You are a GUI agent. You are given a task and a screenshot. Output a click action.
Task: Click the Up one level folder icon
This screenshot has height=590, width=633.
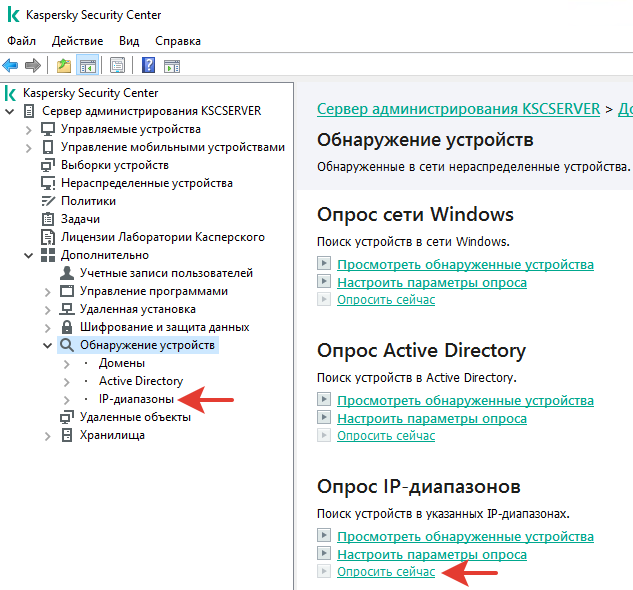pos(63,65)
